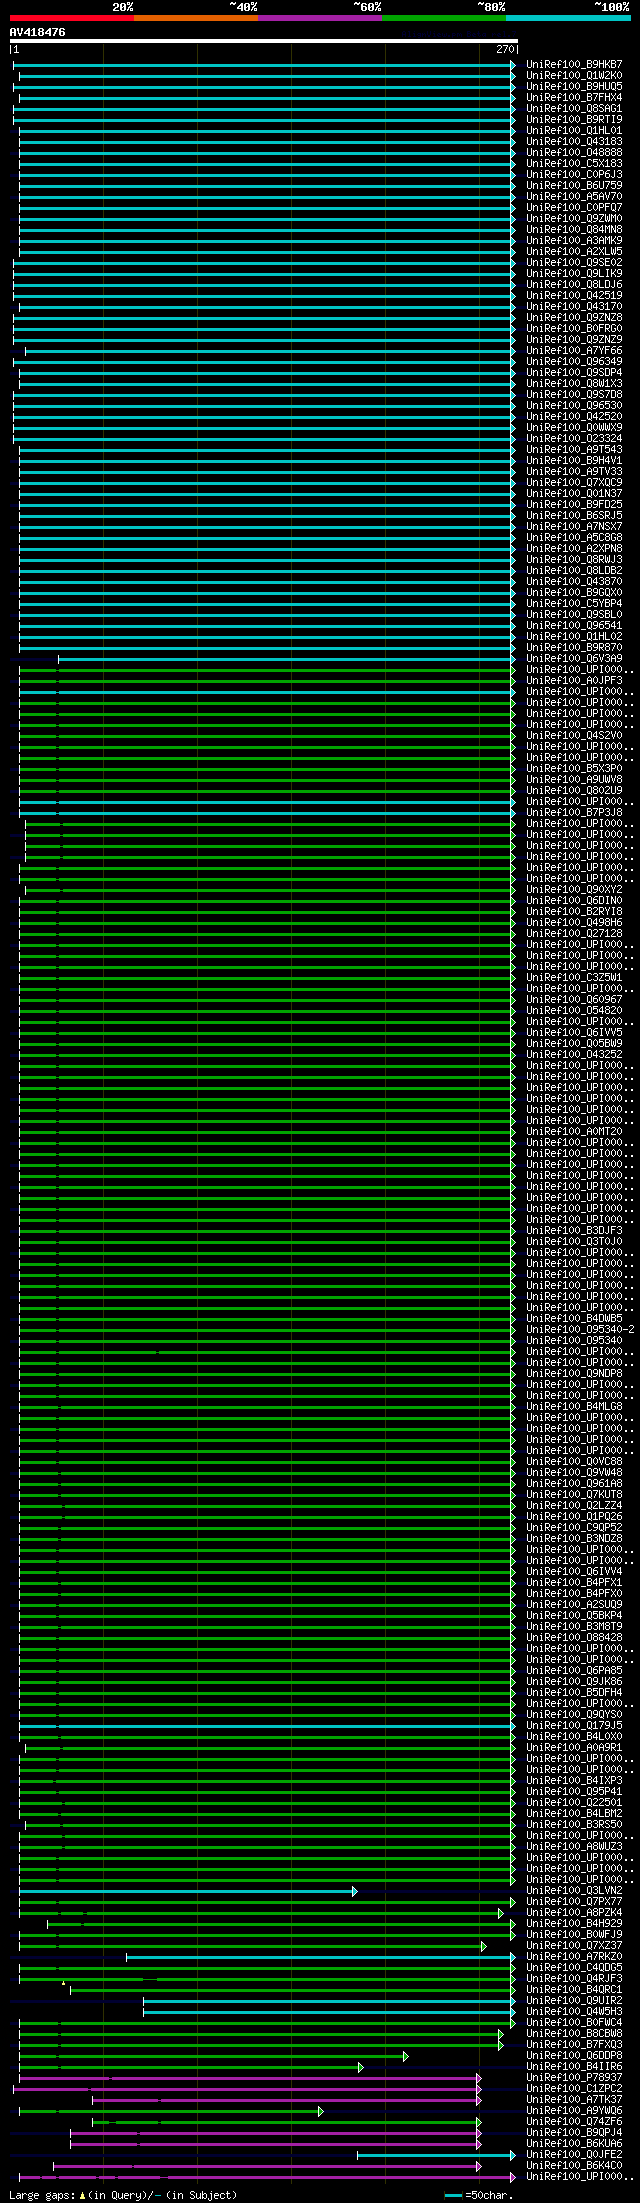Select label UniRef100_A2SUQ9
This screenshot has height=2203, width=640.
click(x=574, y=1604)
